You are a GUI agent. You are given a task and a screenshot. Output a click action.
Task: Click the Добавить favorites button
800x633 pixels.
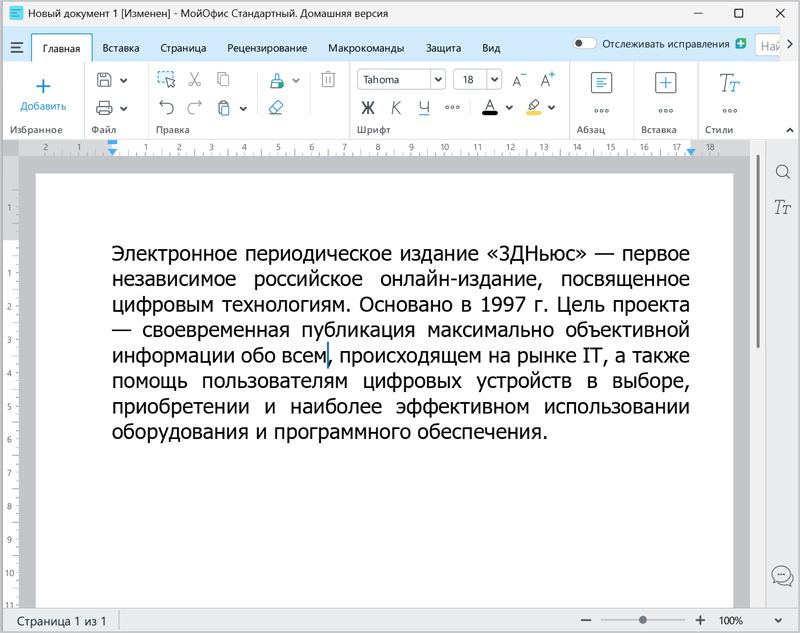pyautogui.click(x=43, y=94)
